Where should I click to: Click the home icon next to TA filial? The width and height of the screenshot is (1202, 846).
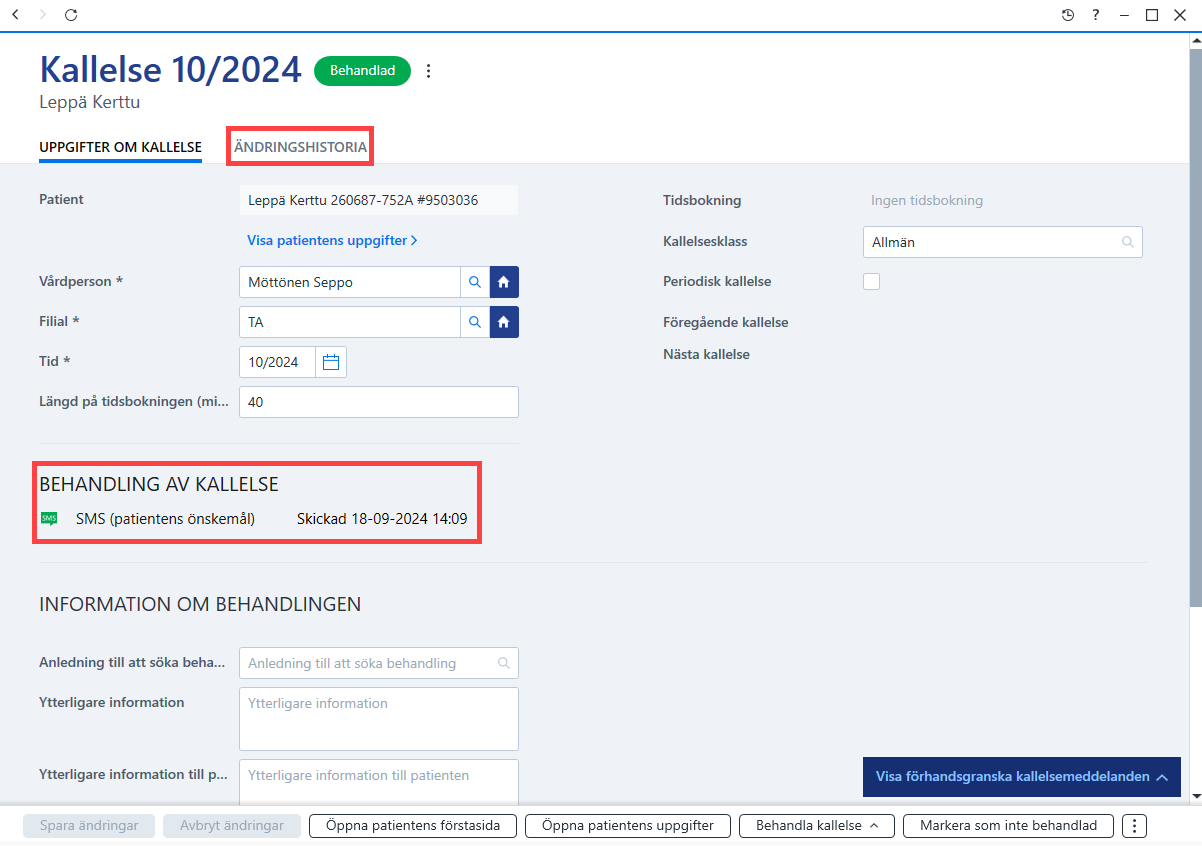[x=504, y=322]
